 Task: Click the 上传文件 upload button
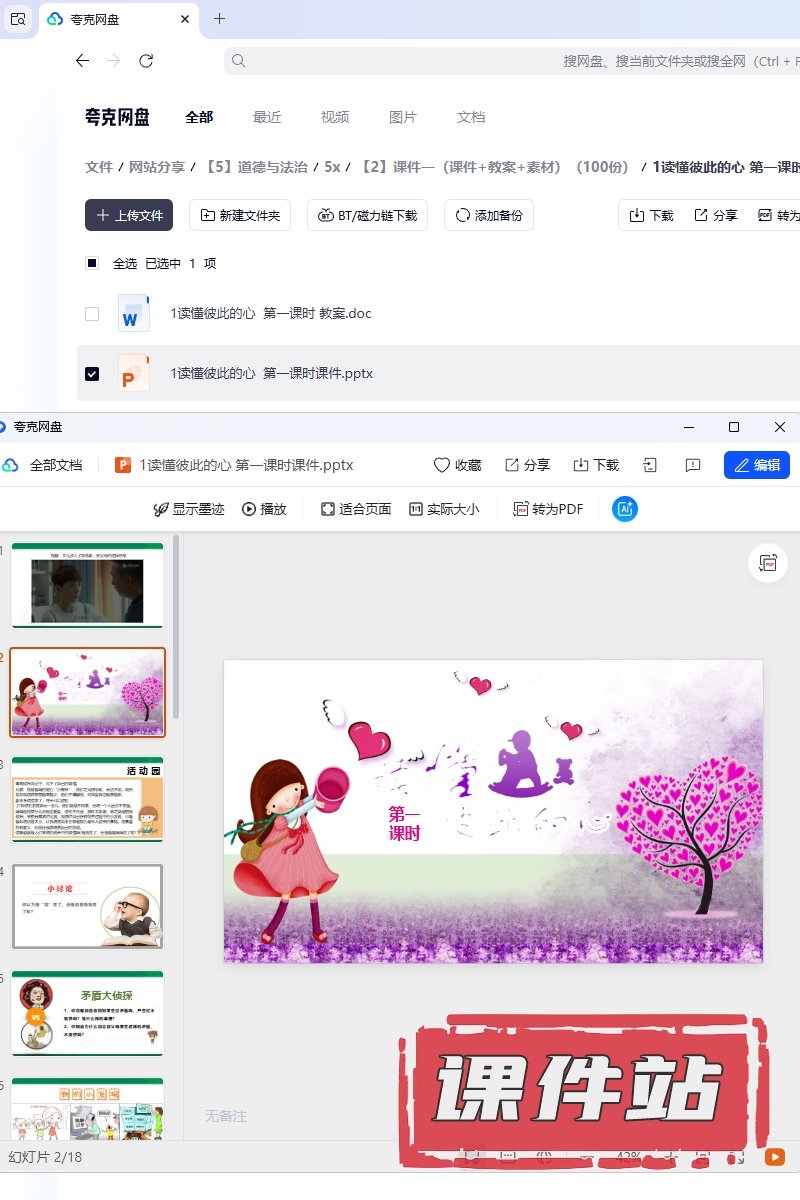click(129, 215)
